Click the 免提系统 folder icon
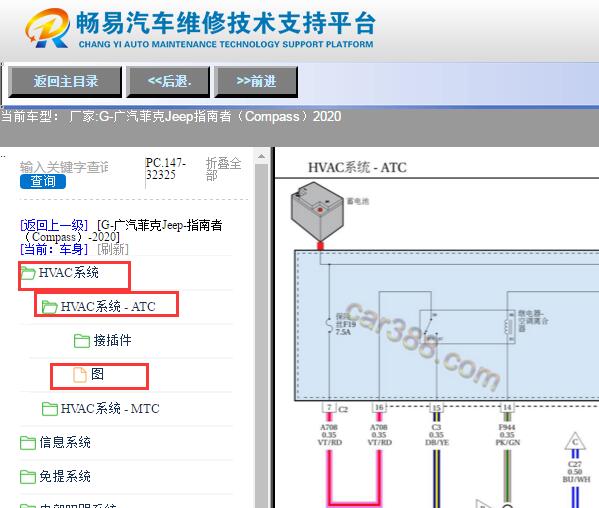The image size is (599, 508). 28,477
